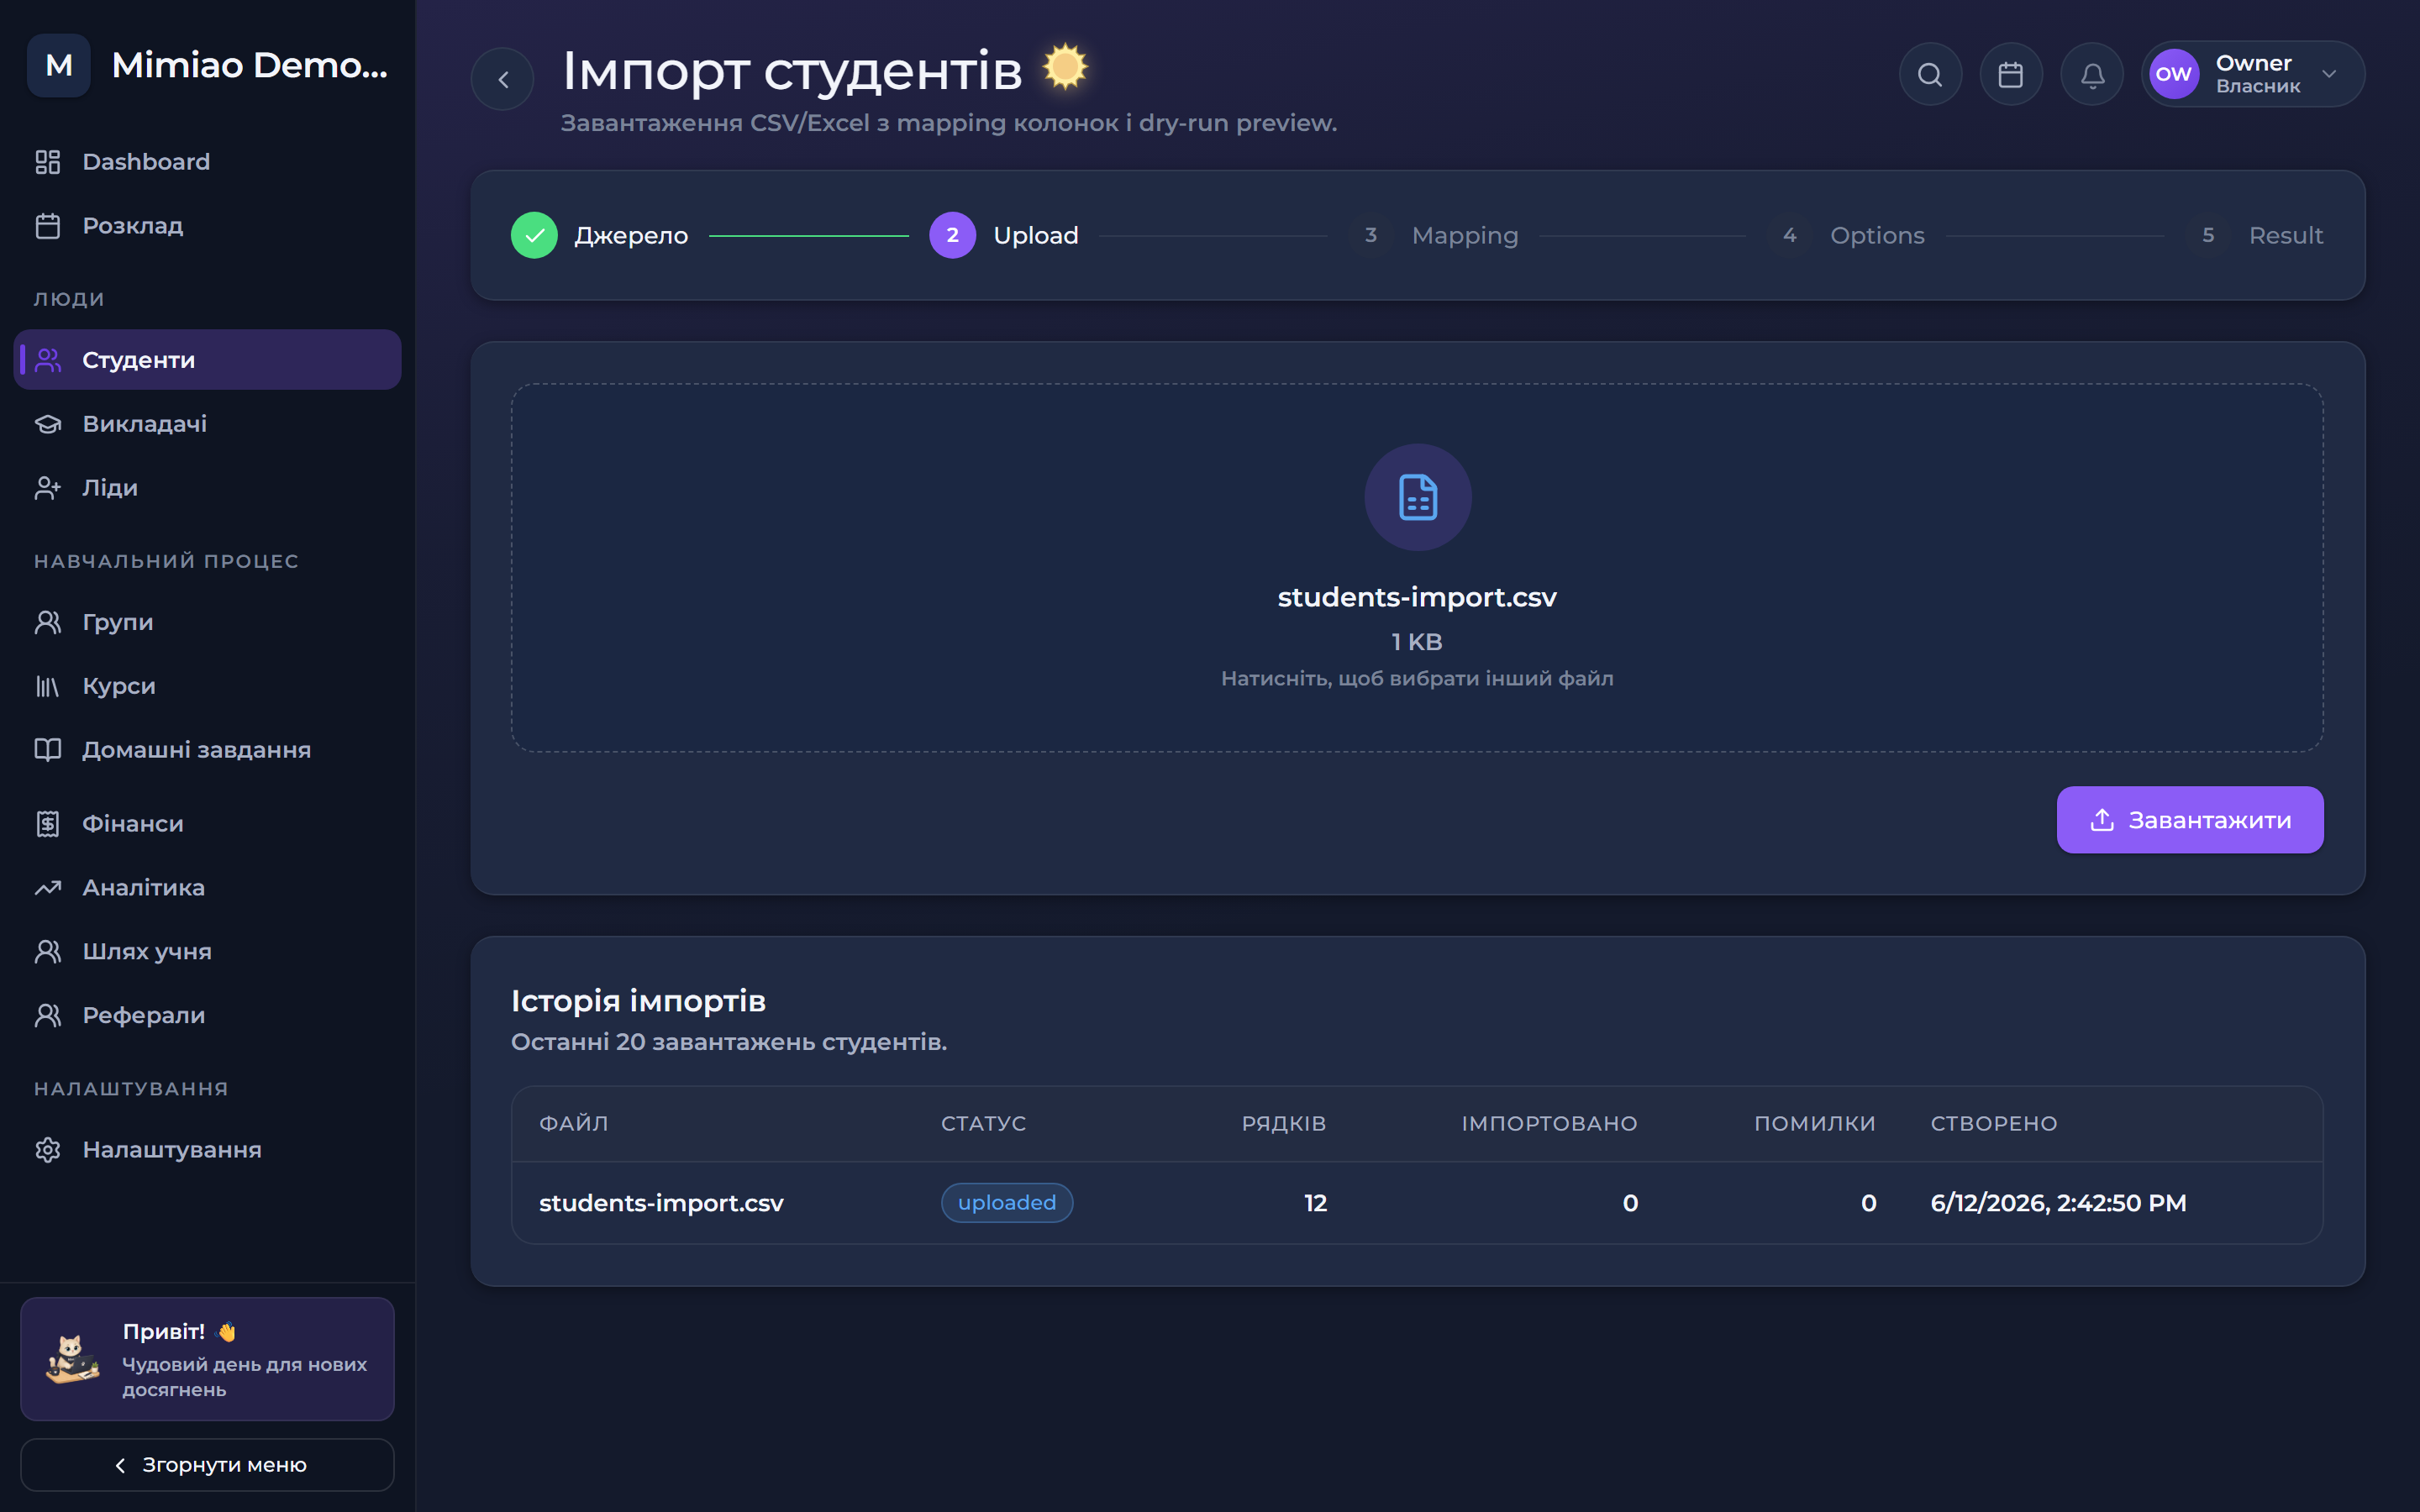Click the Аналітика trend icon
The image size is (2420, 1512).
tap(48, 888)
